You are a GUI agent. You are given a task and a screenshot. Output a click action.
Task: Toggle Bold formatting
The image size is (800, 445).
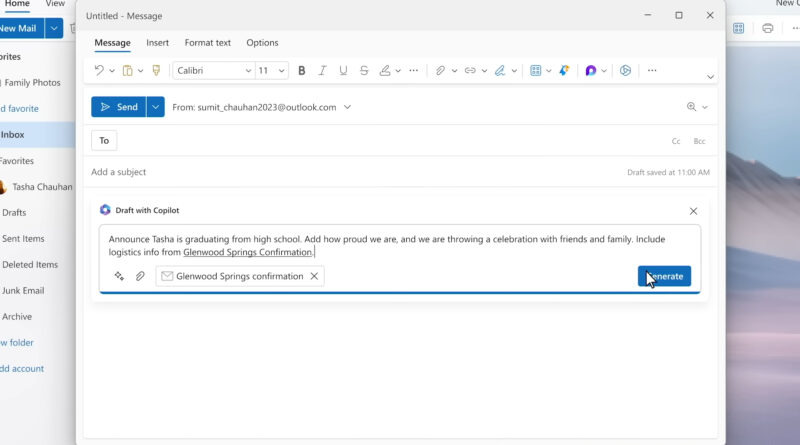[302, 70]
